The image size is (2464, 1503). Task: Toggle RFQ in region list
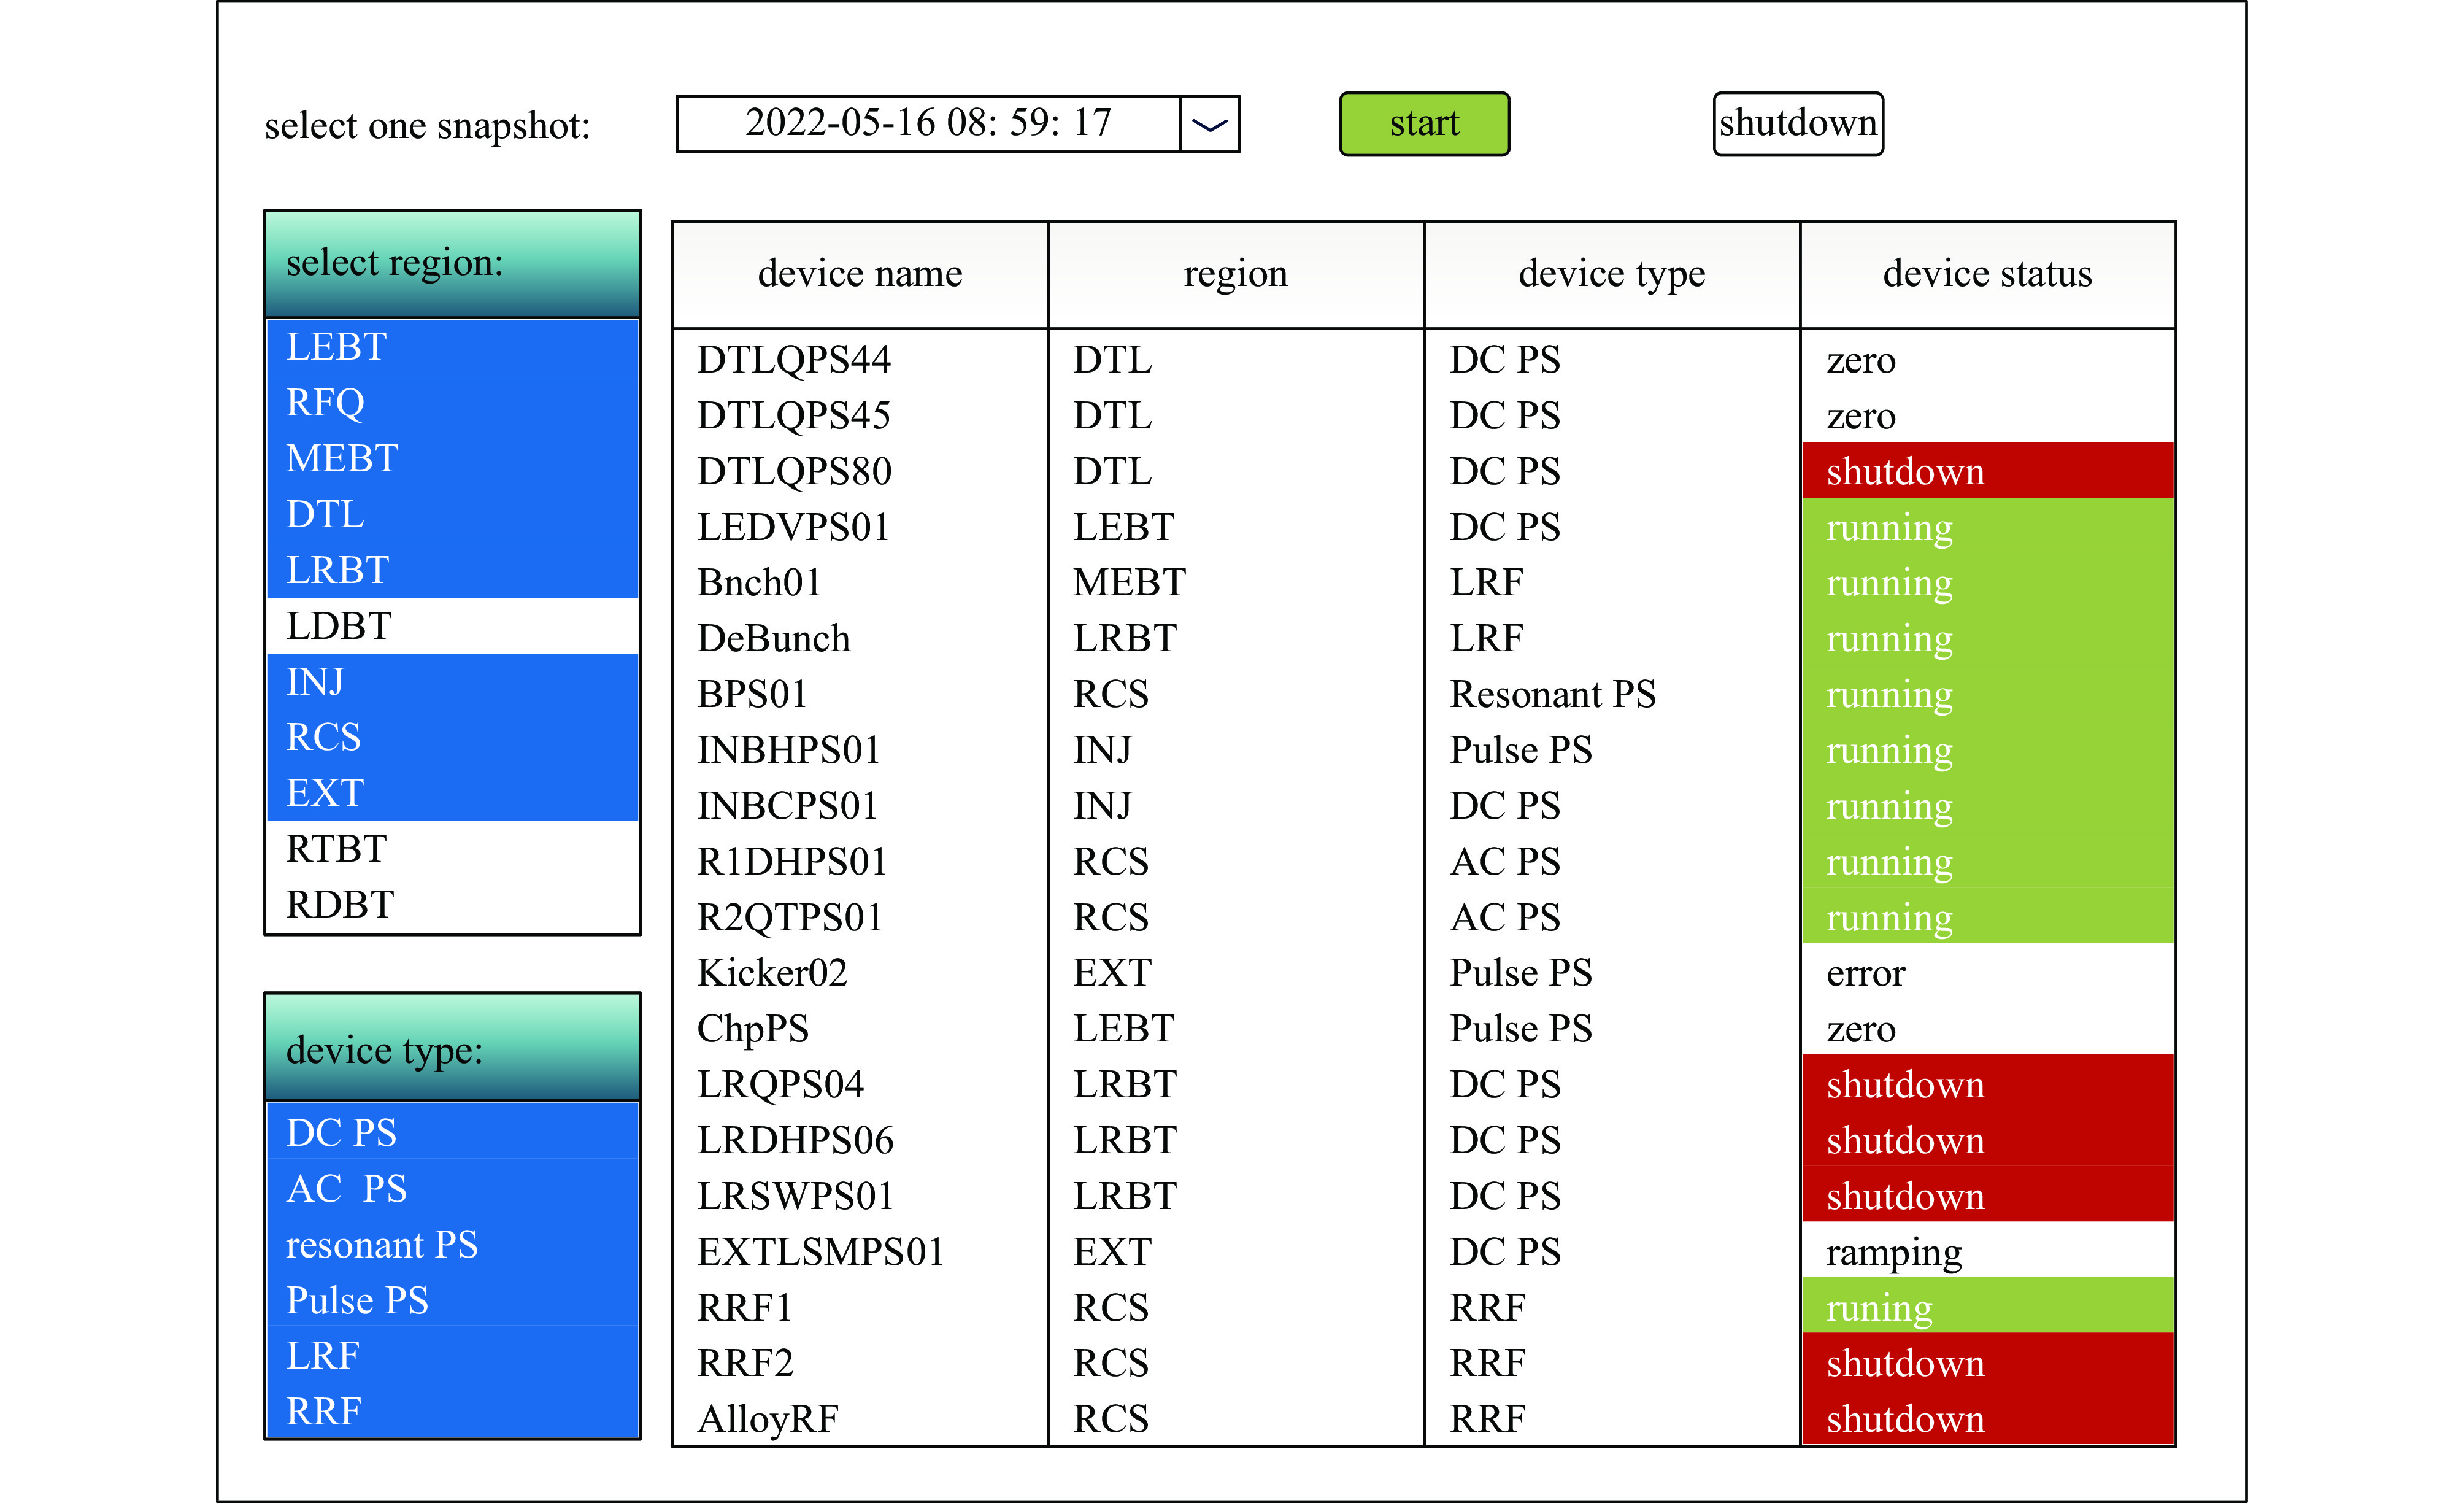pyautogui.click(x=452, y=403)
